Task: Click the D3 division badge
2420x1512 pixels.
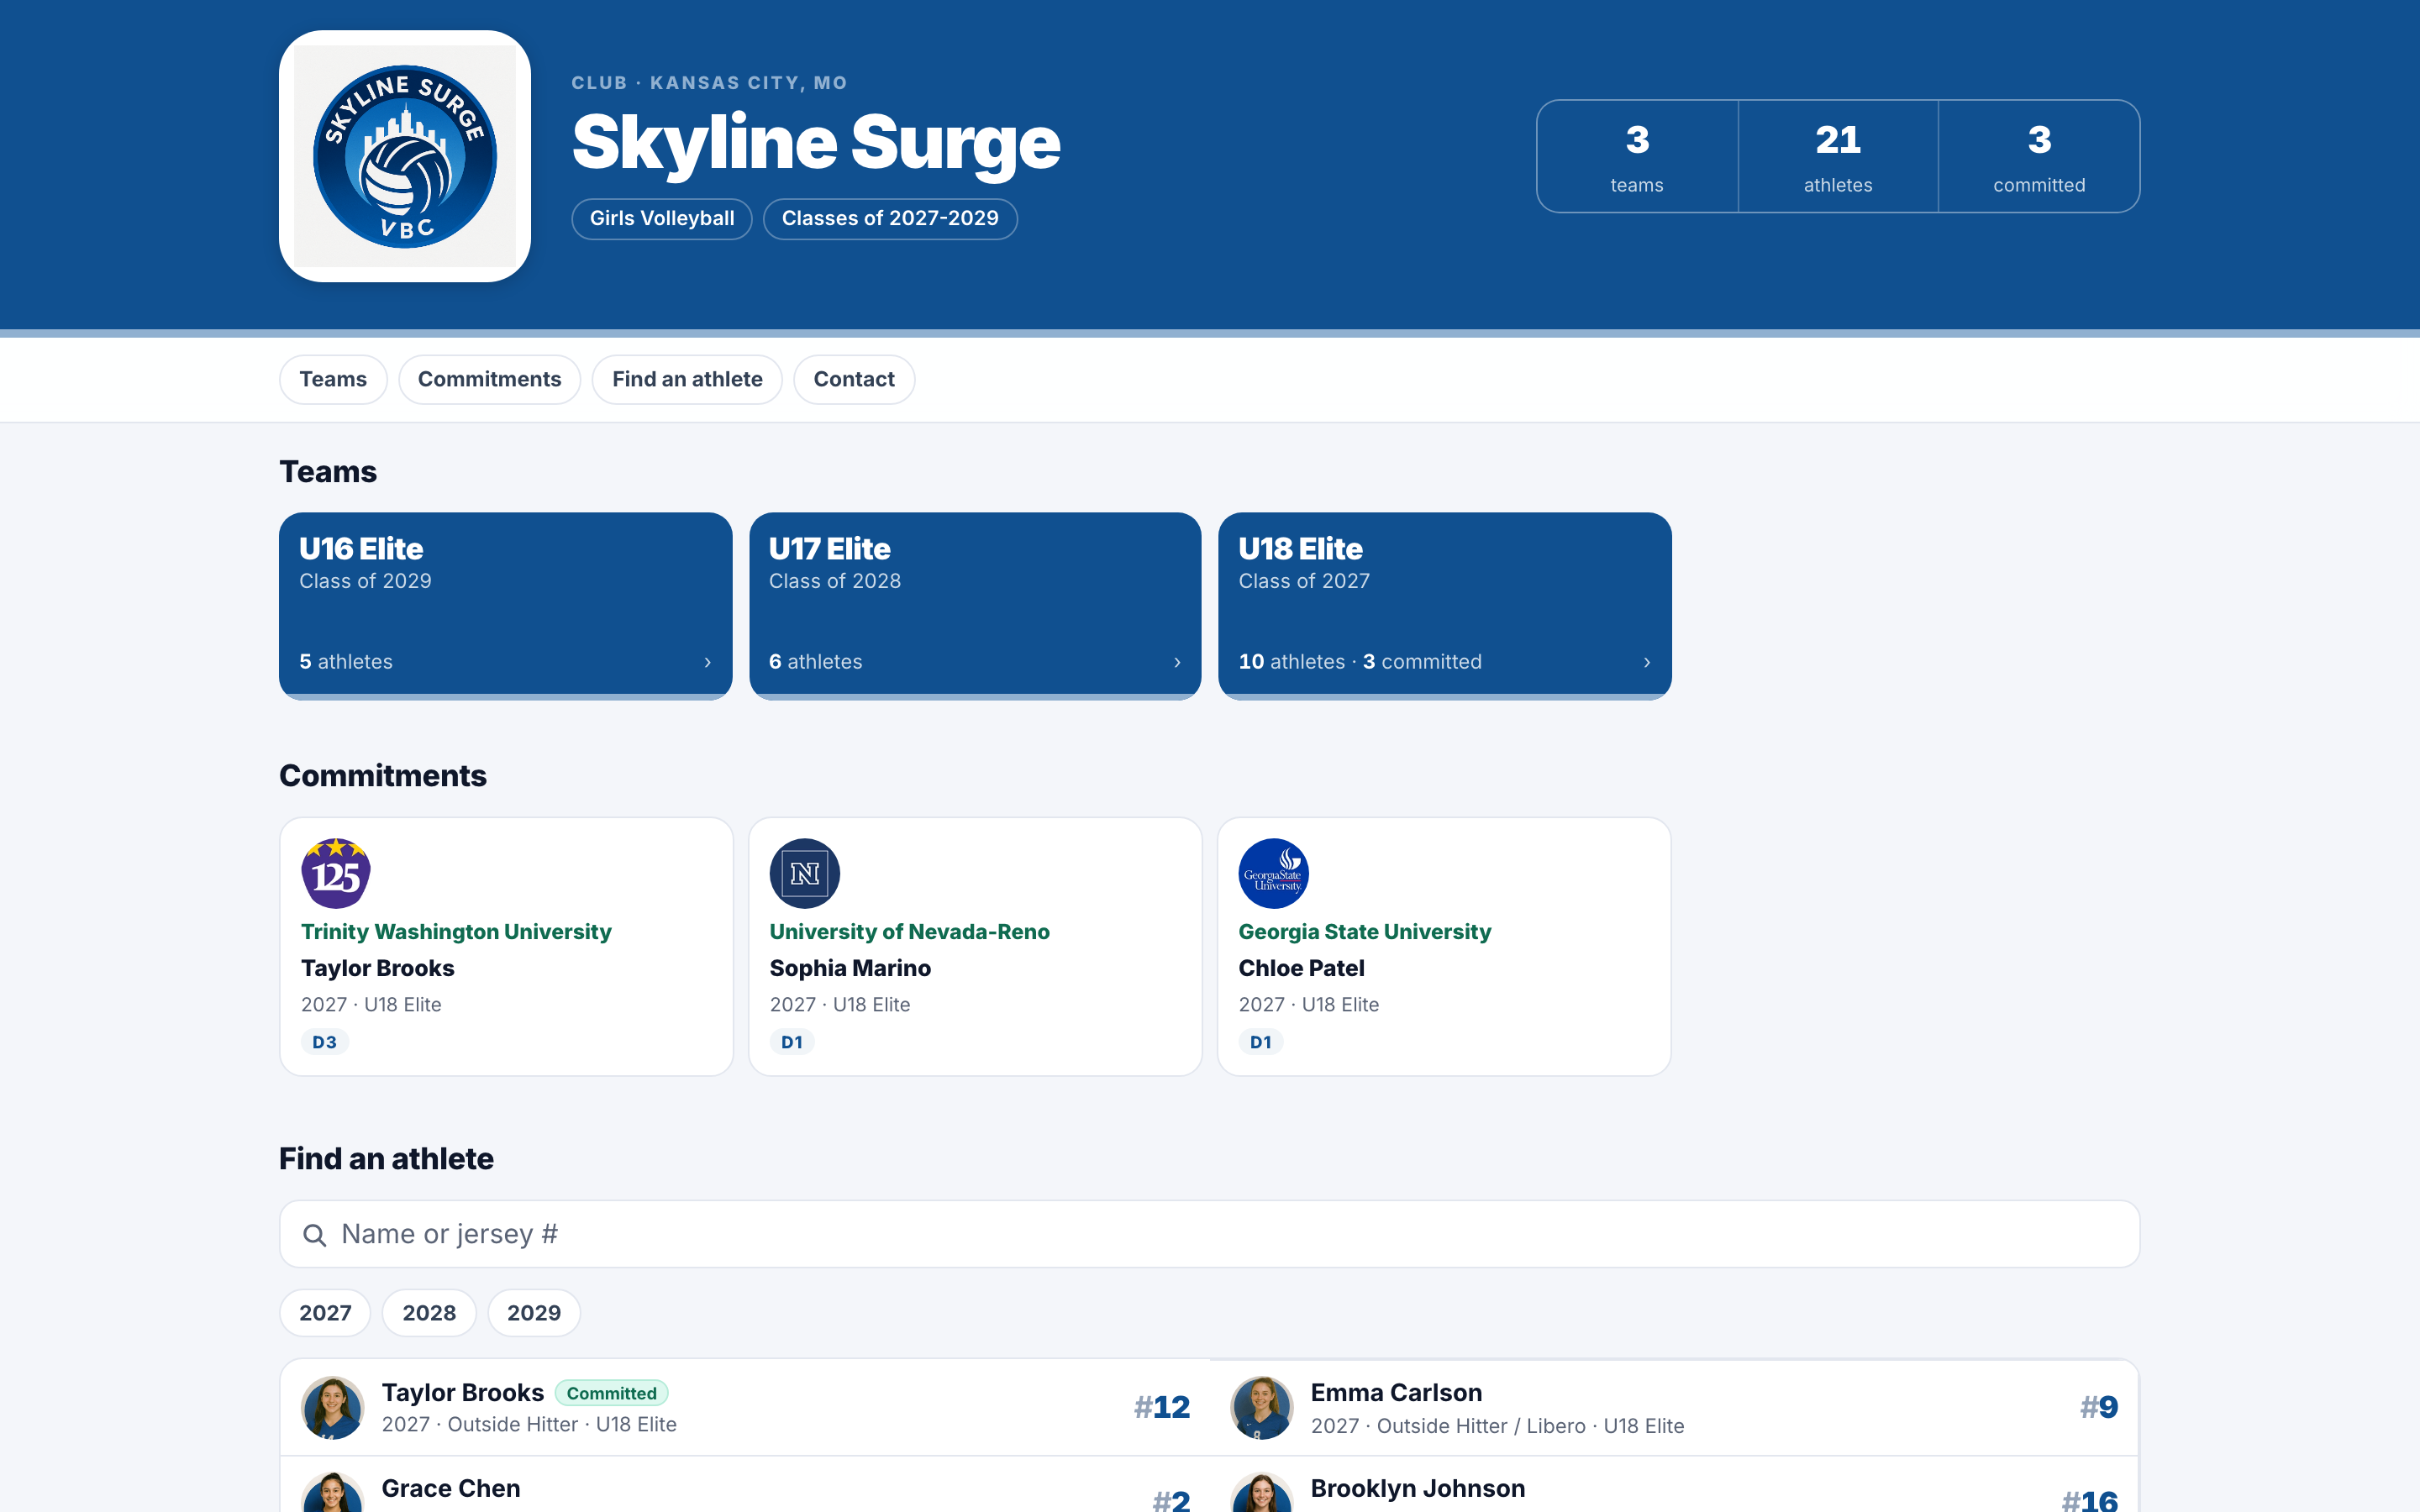Action: 325,1042
